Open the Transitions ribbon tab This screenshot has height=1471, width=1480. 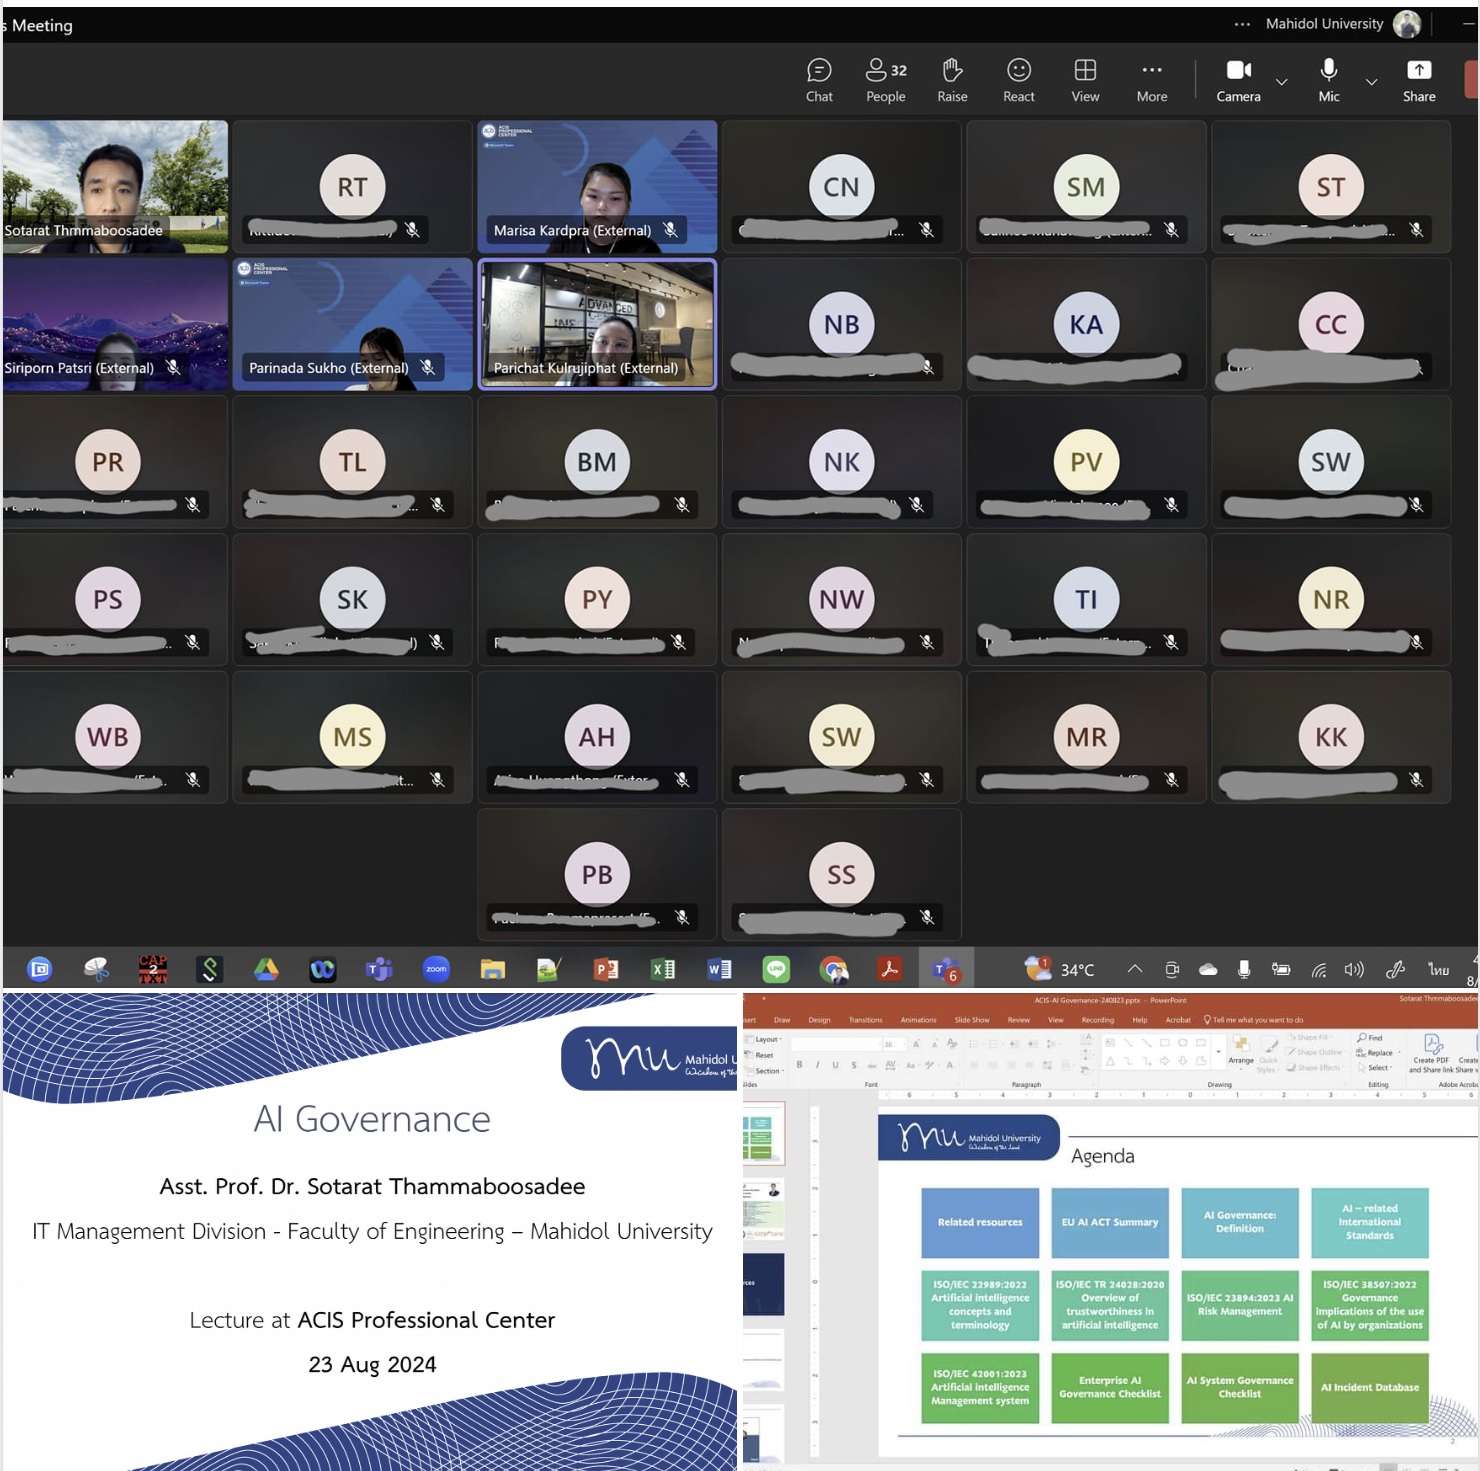pos(865,1020)
